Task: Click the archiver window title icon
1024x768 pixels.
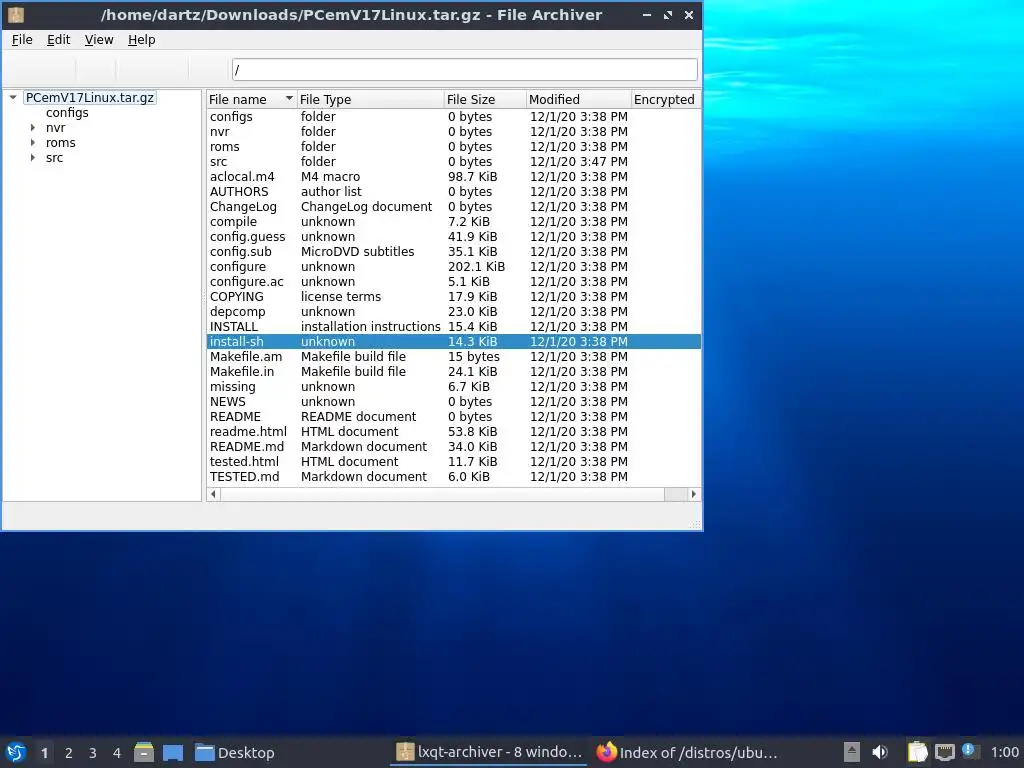Action: (x=16, y=15)
